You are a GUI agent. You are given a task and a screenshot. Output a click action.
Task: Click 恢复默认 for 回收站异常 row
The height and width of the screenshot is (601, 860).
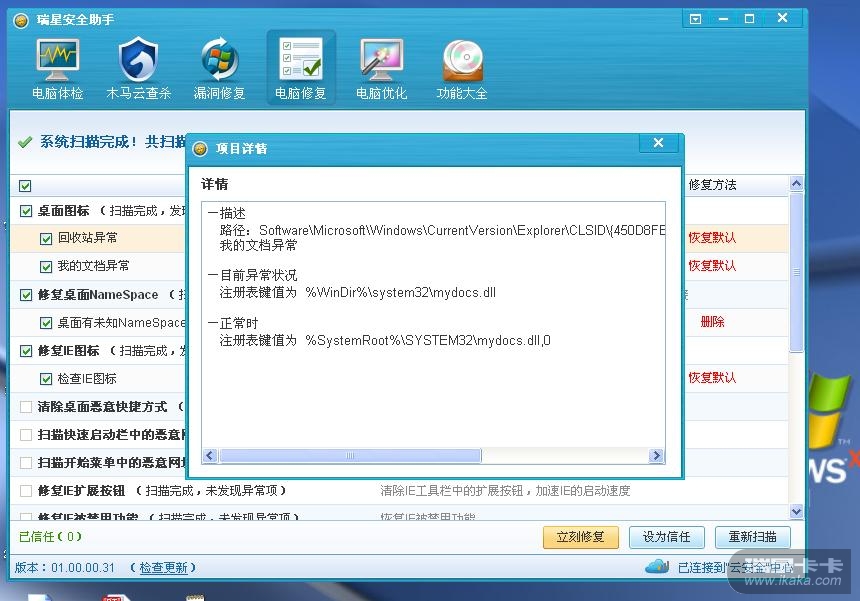pyautogui.click(x=712, y=237)
